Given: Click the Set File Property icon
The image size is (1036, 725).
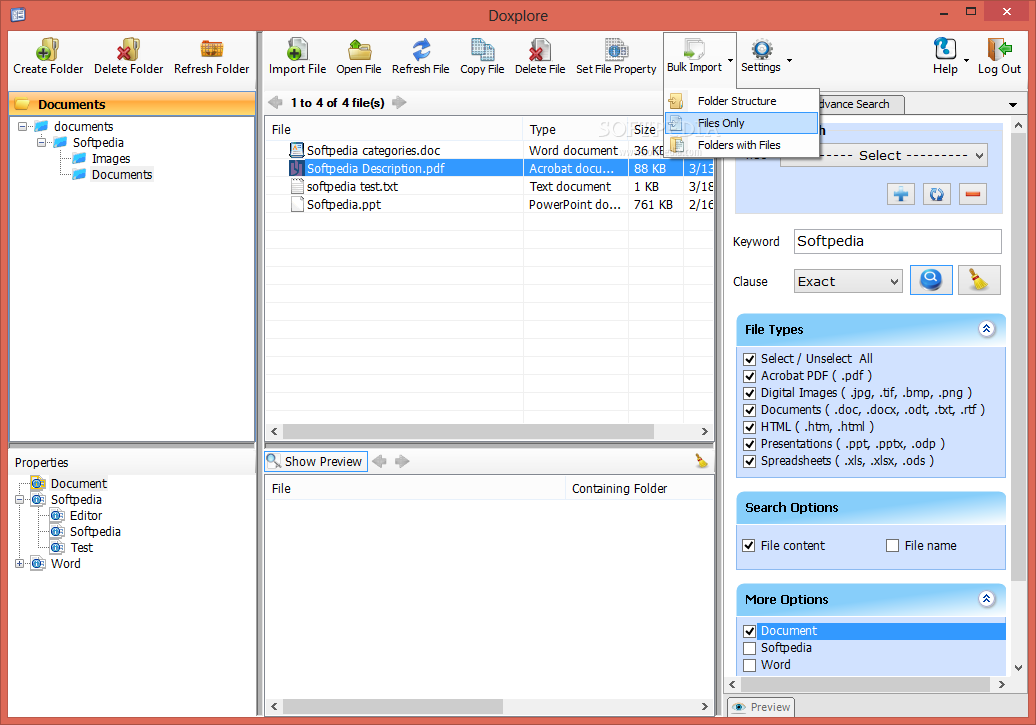Looking at the screenshot, I should click(x=616, y=50).
